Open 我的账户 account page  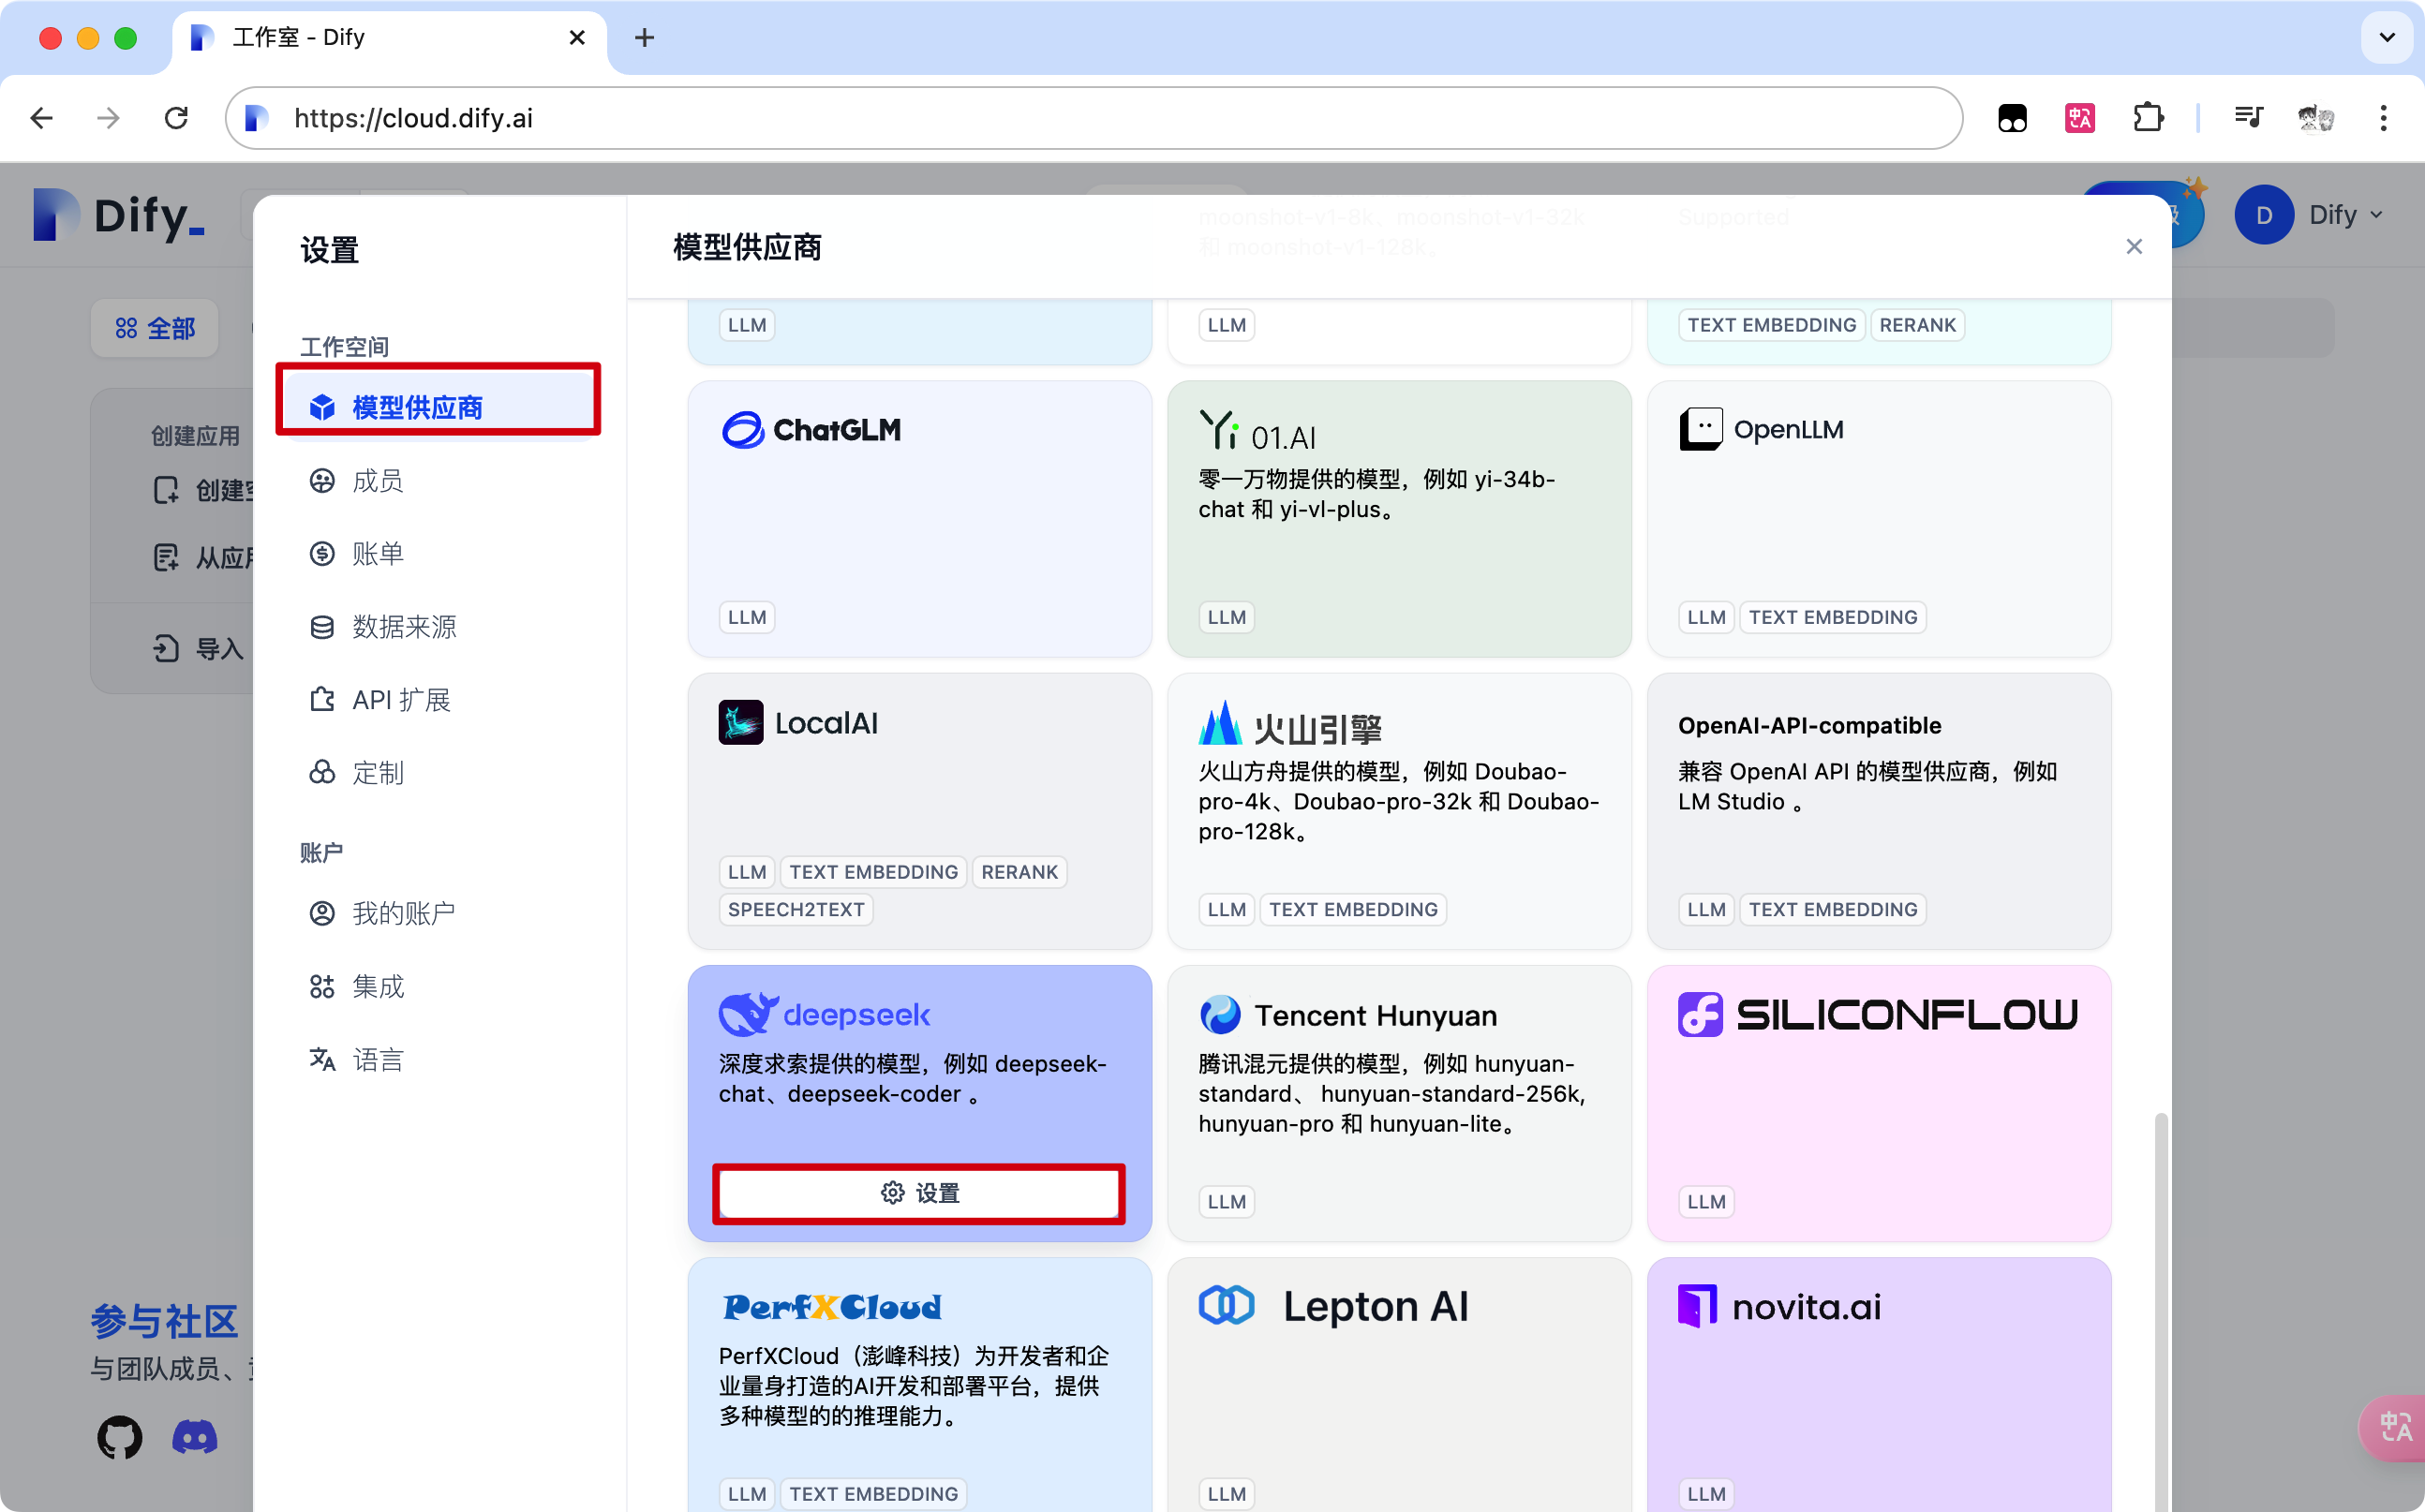402,913
